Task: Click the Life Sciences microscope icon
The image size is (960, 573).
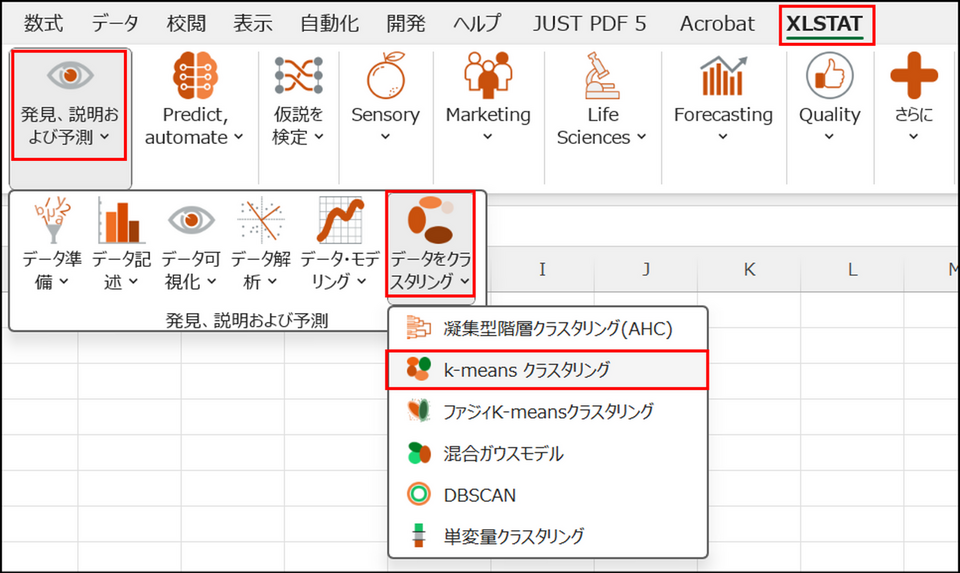Action: [x=602, y=75]
